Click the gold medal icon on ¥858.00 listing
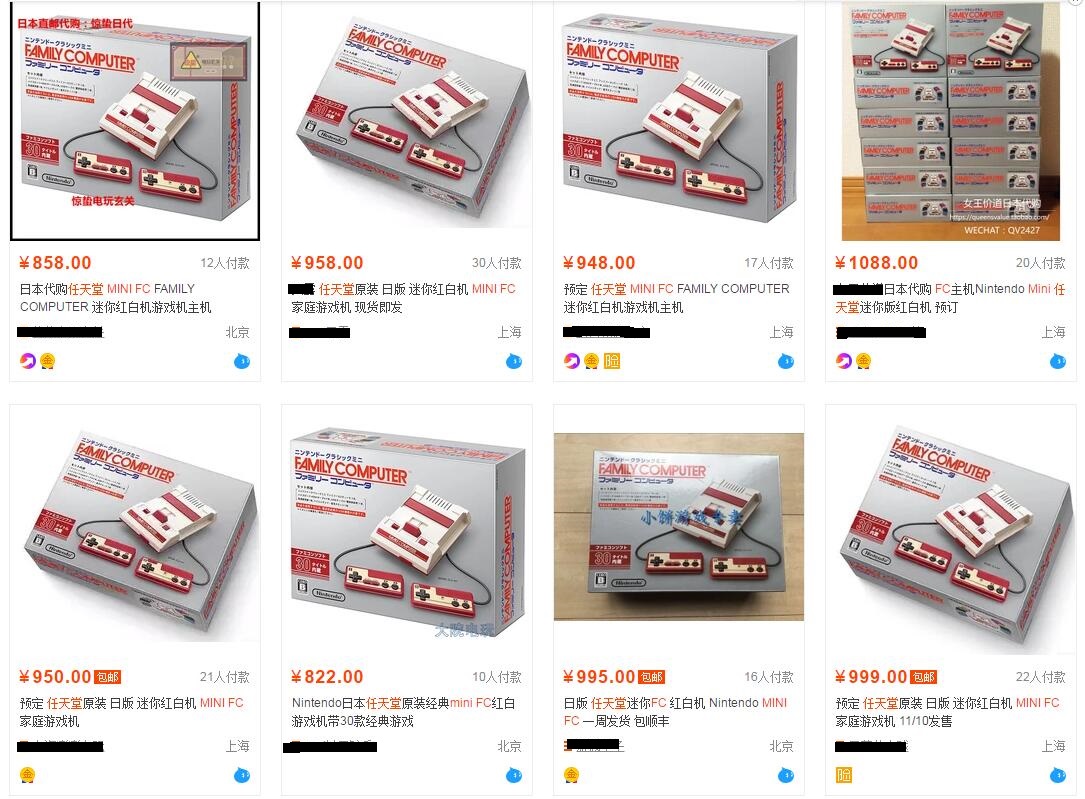 point(47,360)
